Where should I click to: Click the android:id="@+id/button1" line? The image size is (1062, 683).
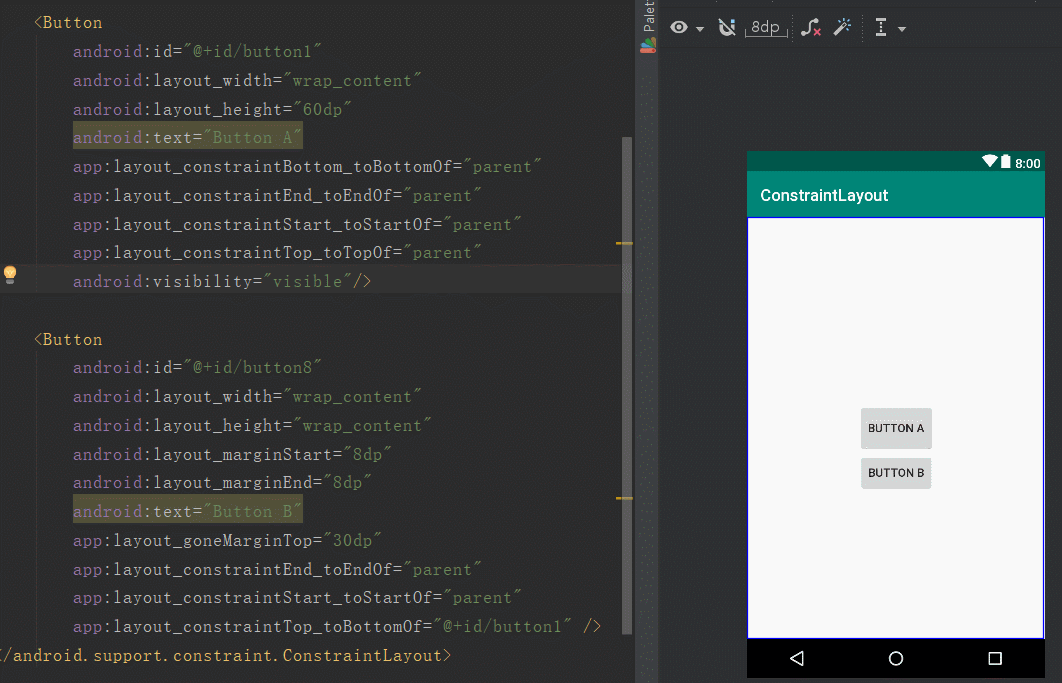[x=197, y=51]
